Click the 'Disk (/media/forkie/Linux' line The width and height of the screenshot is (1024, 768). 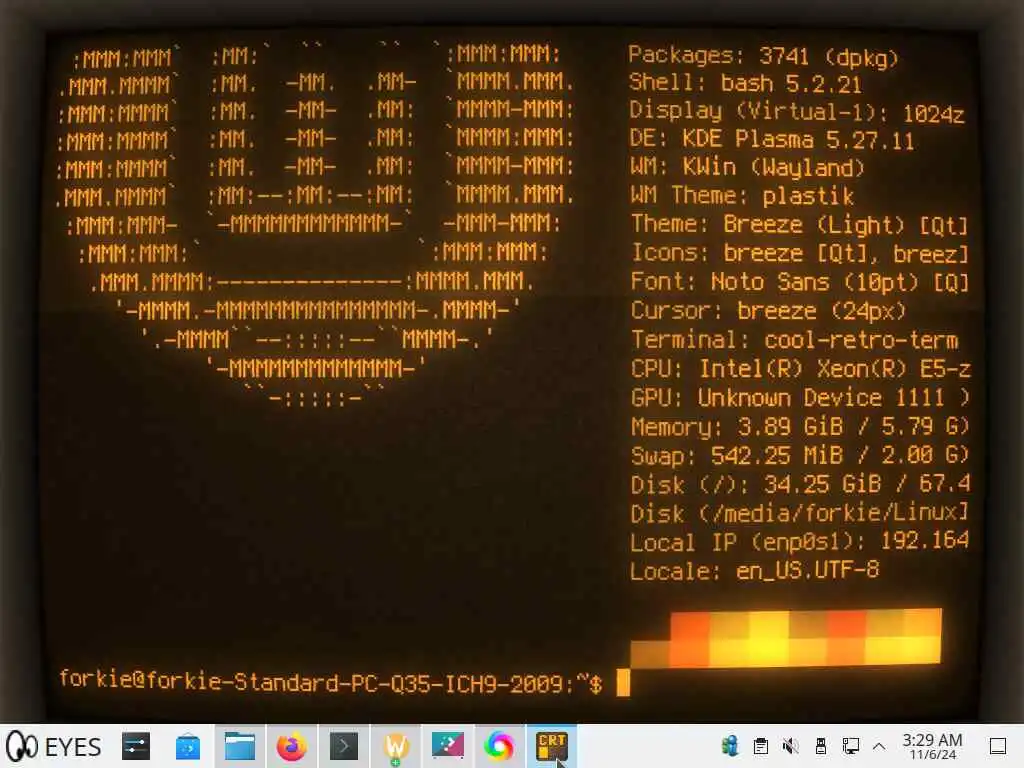point(800,513)
